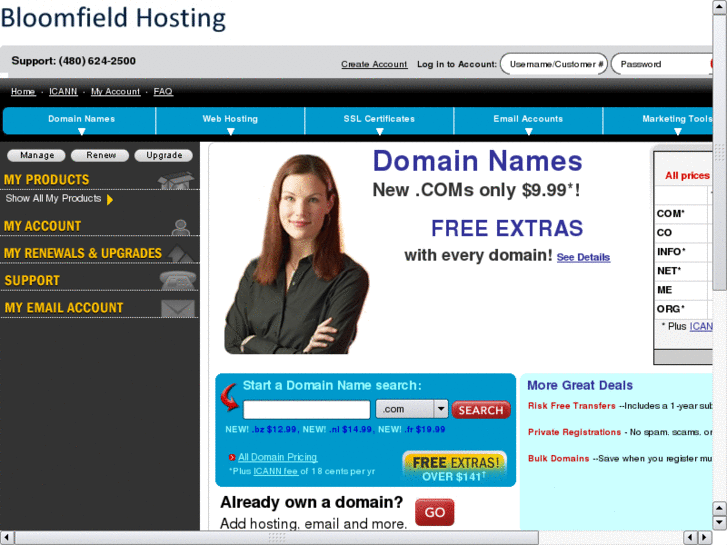Viewport: 727px width, 545px height.
Task: Open the All Domain Pricing link
Action: (277, 457)
